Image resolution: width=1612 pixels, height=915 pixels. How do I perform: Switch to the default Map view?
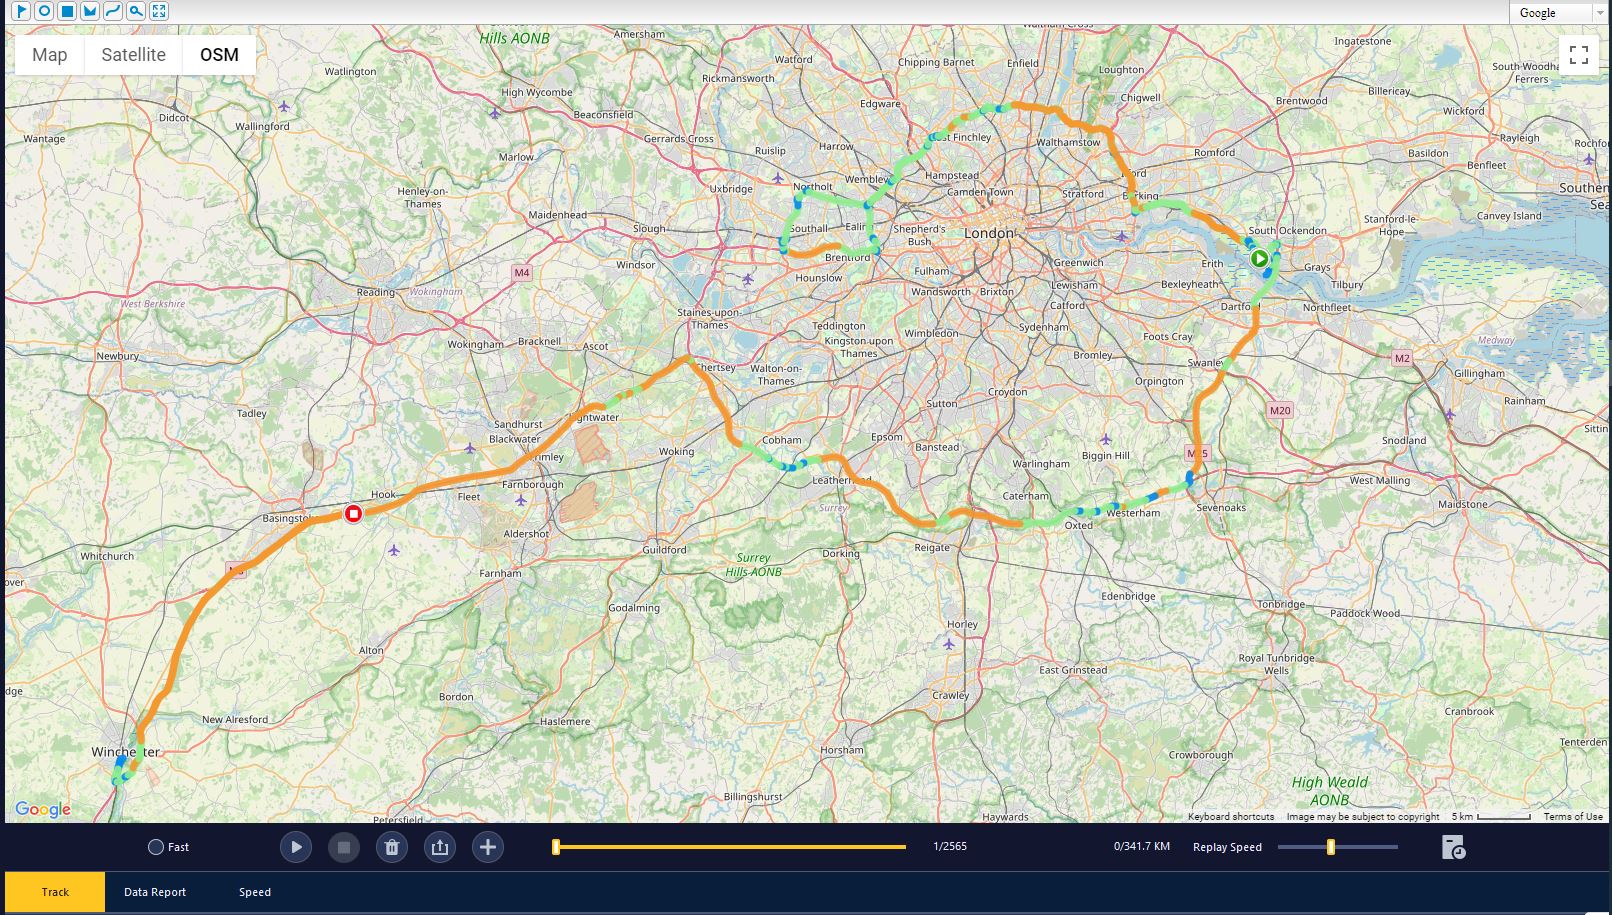pos(50,55)
